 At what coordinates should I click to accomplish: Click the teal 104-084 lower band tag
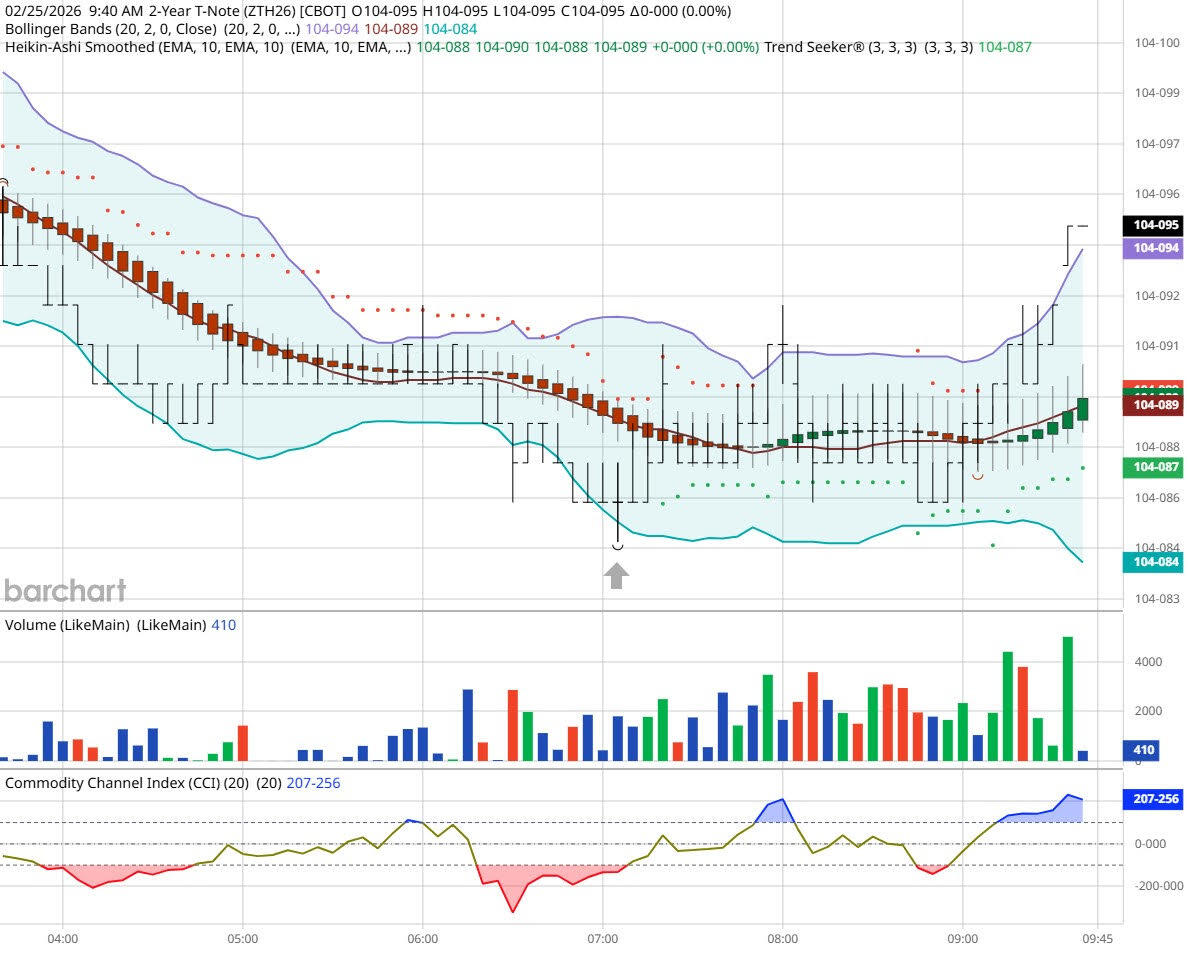coord(1153,562)
